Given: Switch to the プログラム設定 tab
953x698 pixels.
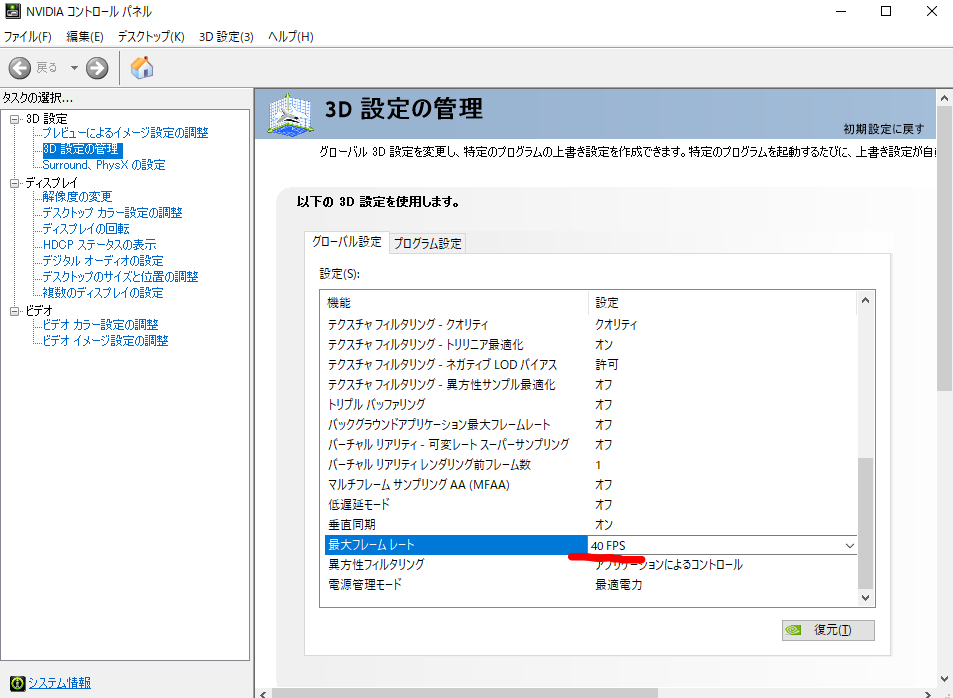Looking at the screenshot, I should [x=428, y=244].
